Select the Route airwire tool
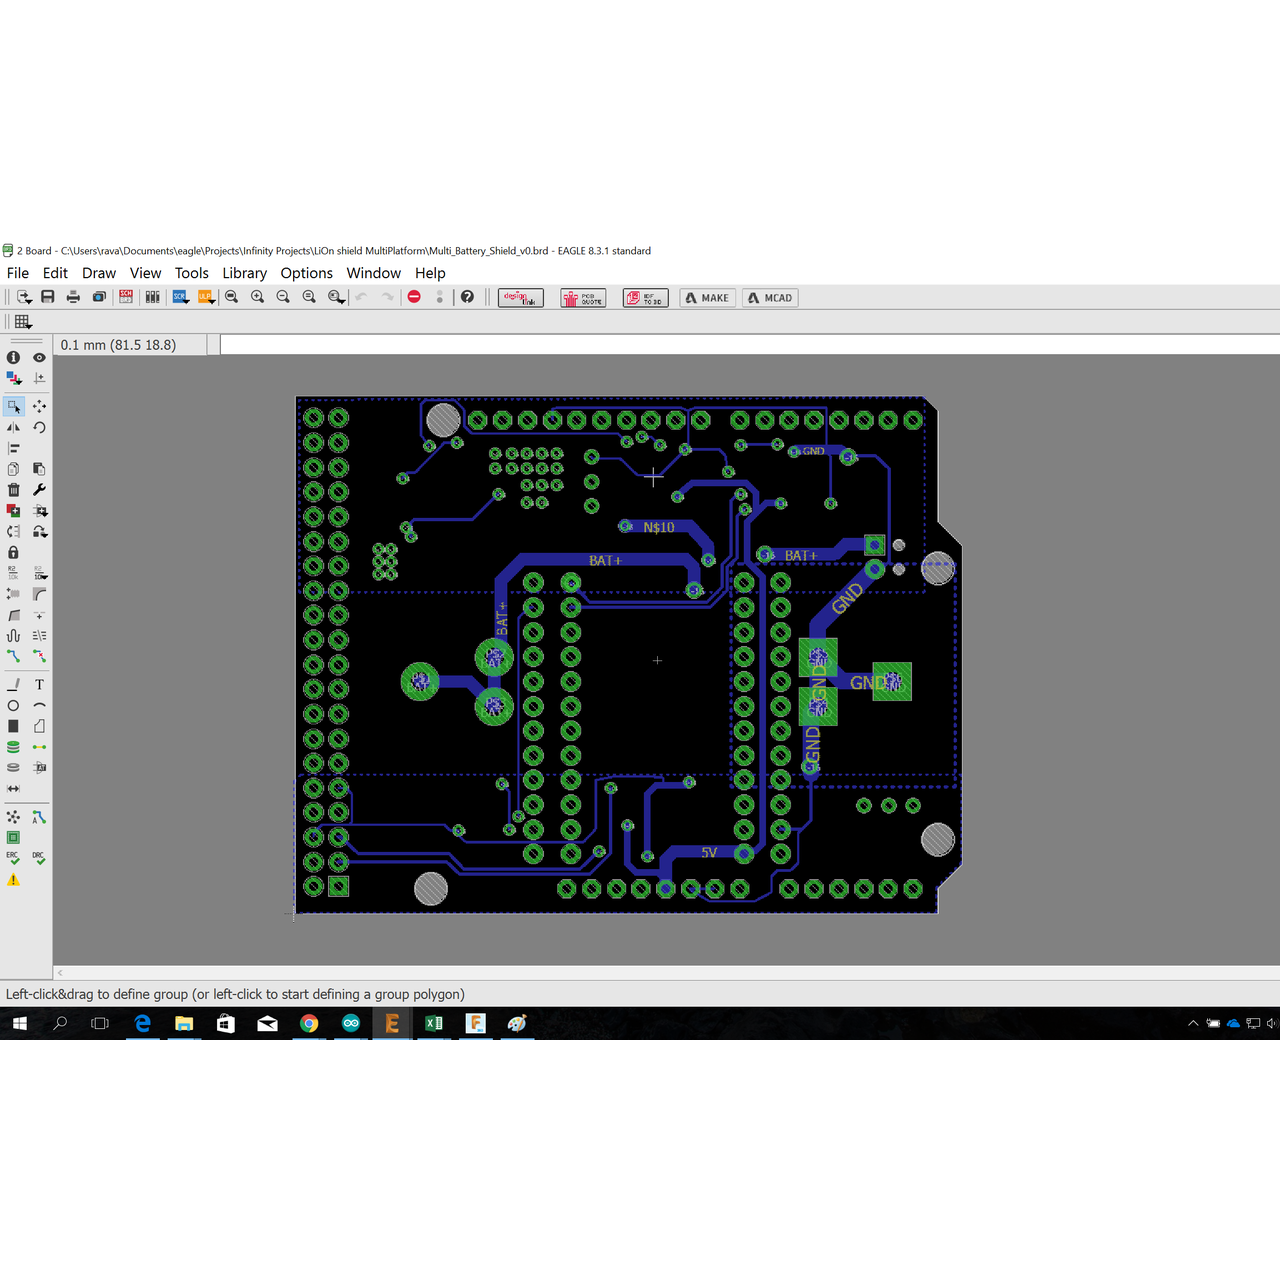Image resolution: width=1280 pixels, height=1280 pixels. click(13, 656)
